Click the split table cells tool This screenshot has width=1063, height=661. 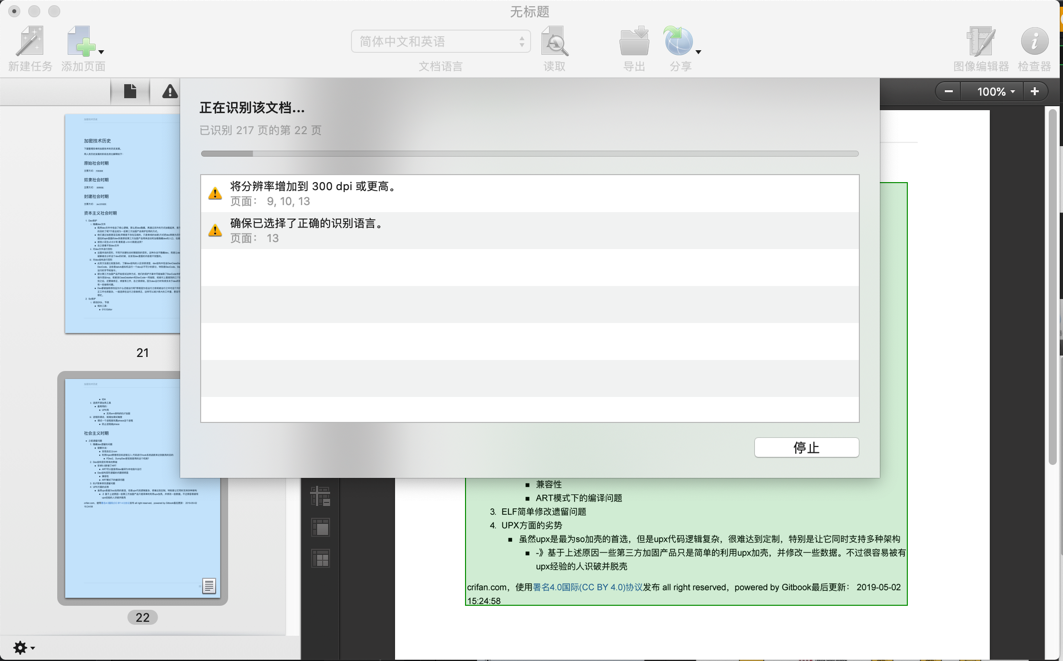[x=320, y=559]
